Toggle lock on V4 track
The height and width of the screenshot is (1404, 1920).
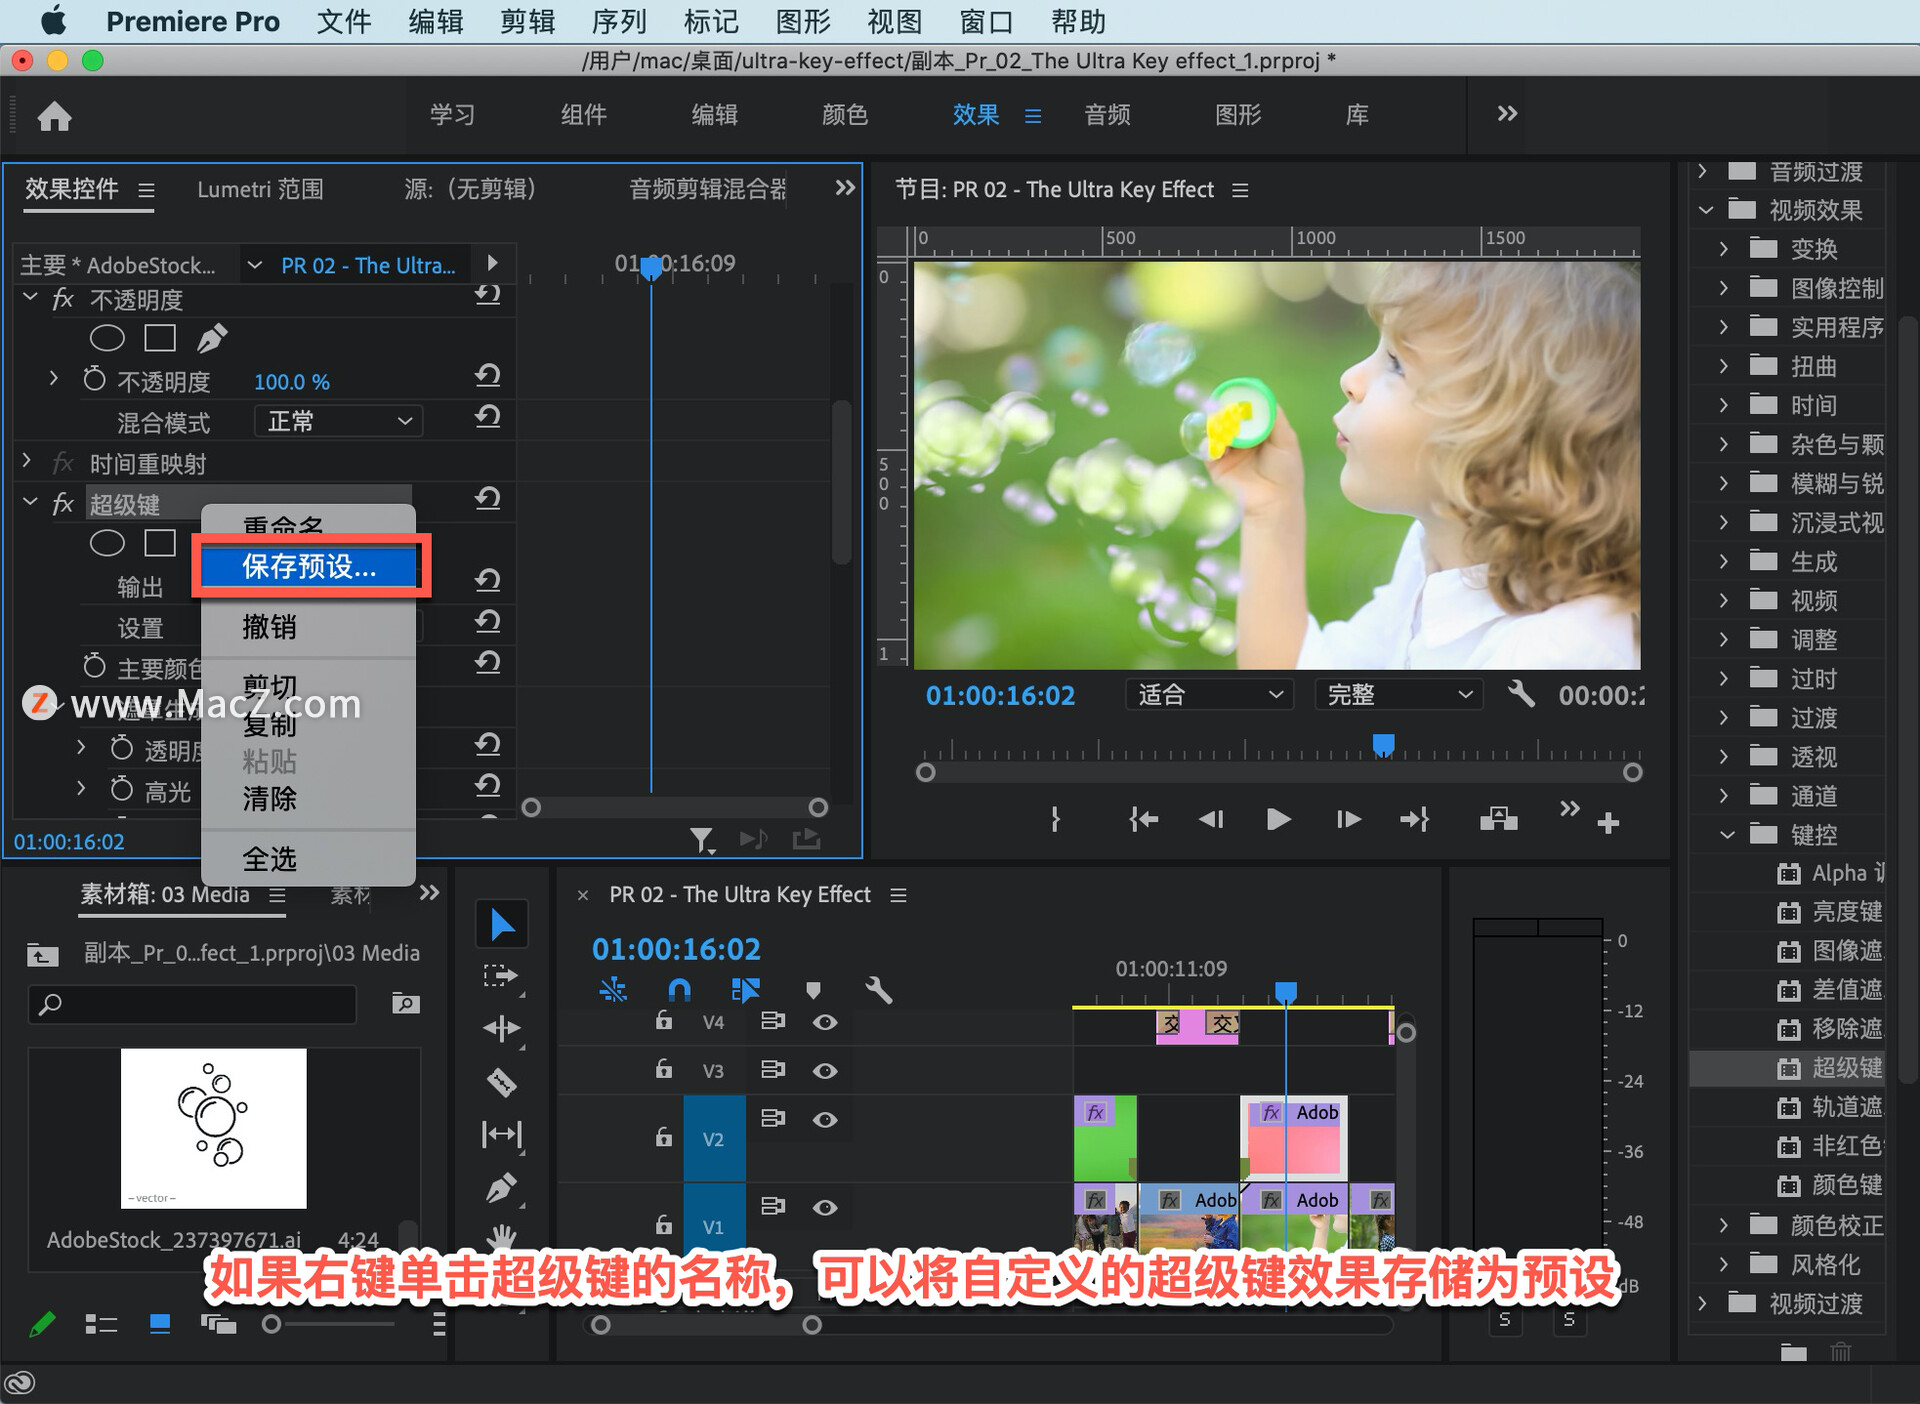(663, 1020)
